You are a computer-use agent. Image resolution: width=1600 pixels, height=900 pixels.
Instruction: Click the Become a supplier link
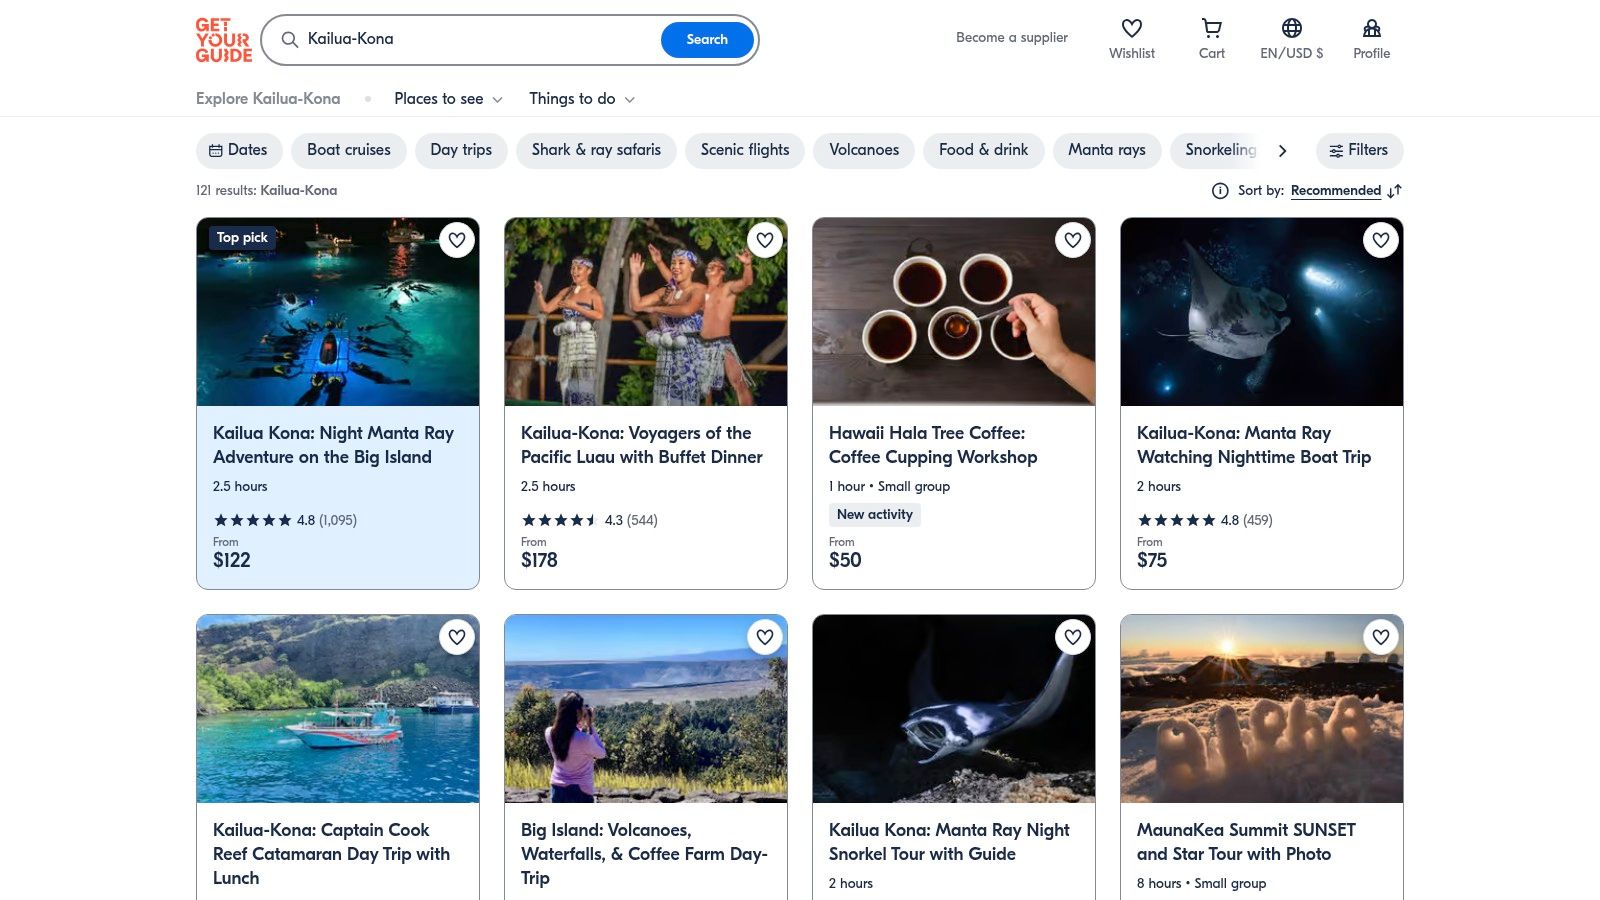(1011, 37)
